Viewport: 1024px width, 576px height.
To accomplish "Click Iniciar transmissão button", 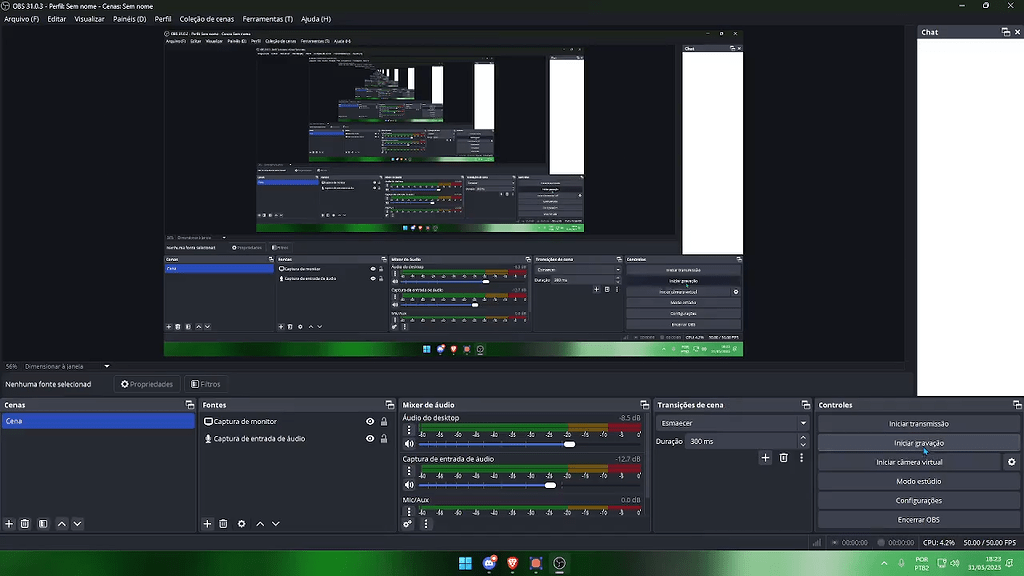I will 918,423.
